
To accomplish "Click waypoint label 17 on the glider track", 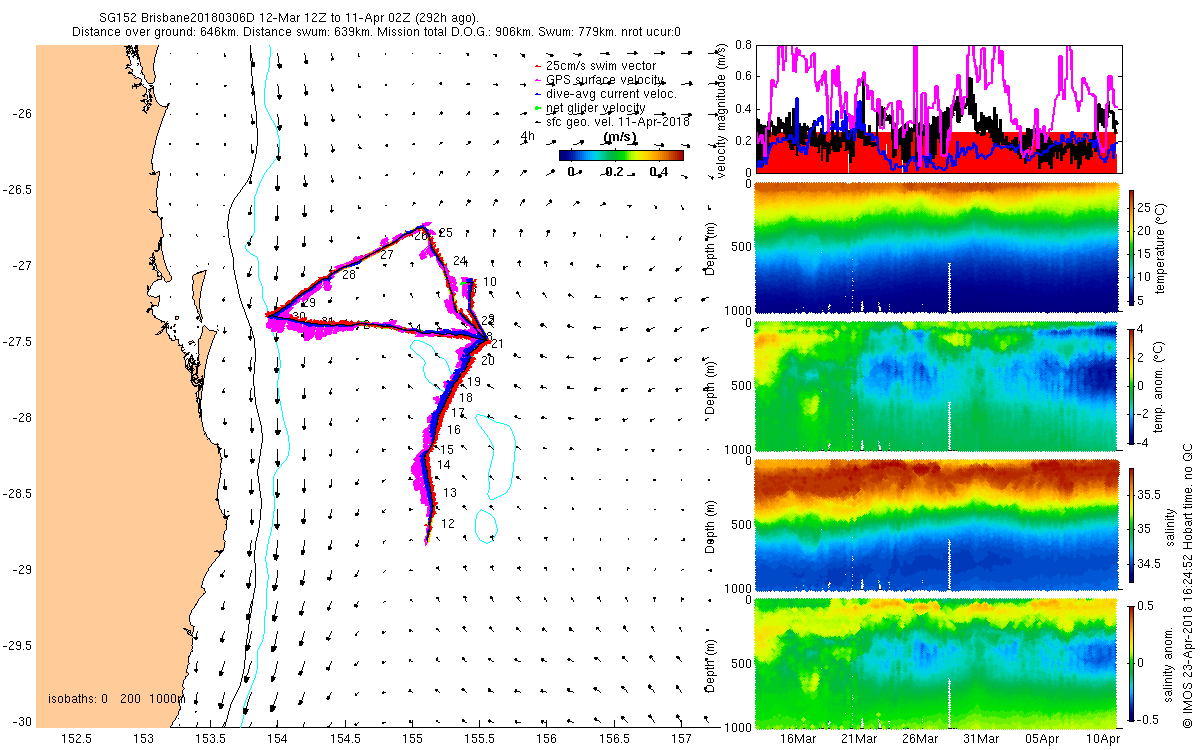I will point(459,413).
